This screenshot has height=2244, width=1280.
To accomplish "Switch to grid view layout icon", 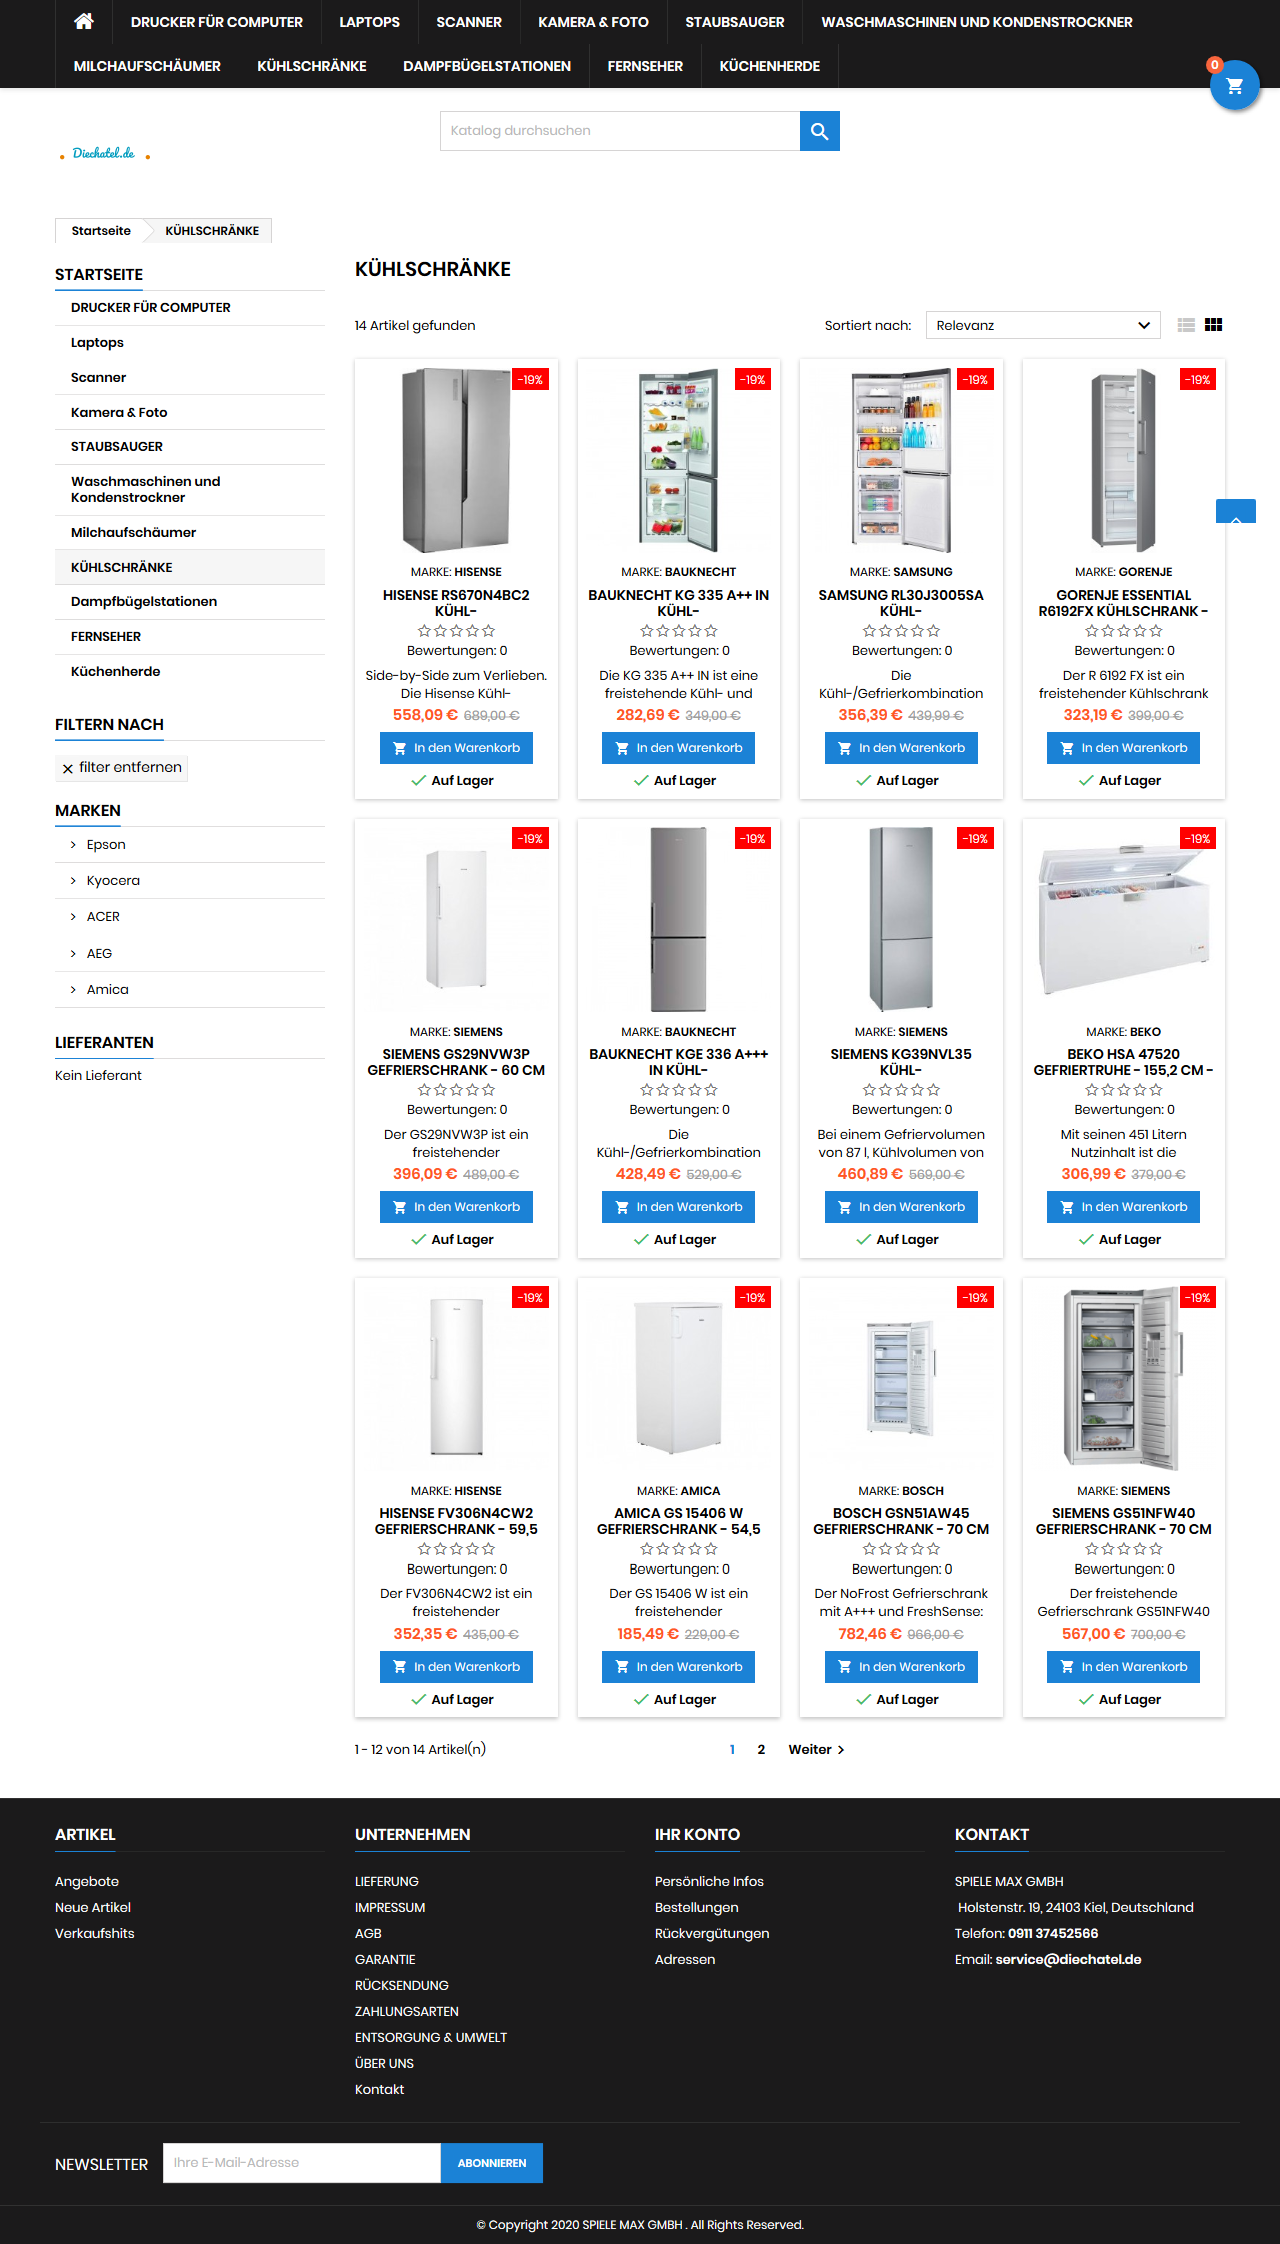I will click(1214, 325).
